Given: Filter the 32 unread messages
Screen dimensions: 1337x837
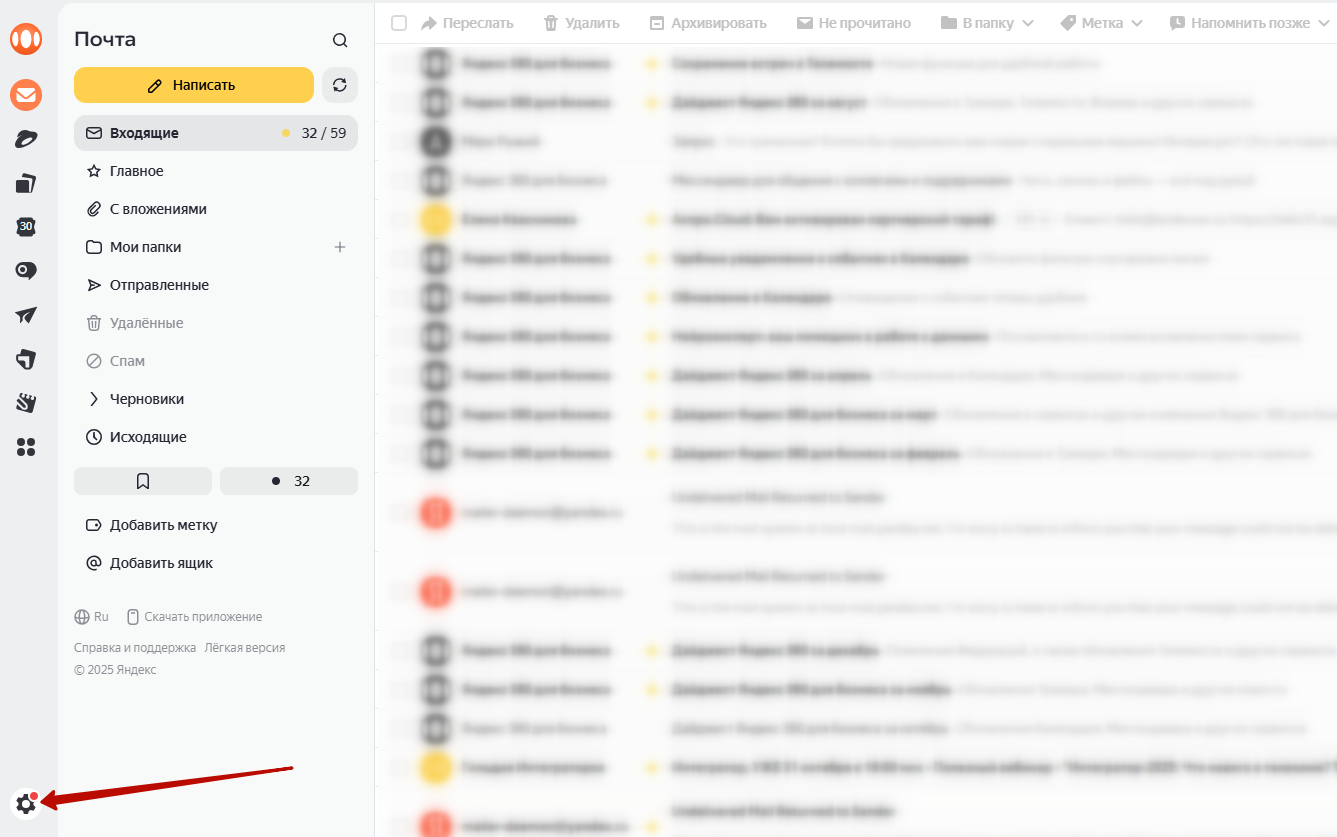Looking at the screenshot, I should pyautogui.click(x=289, y=481).
